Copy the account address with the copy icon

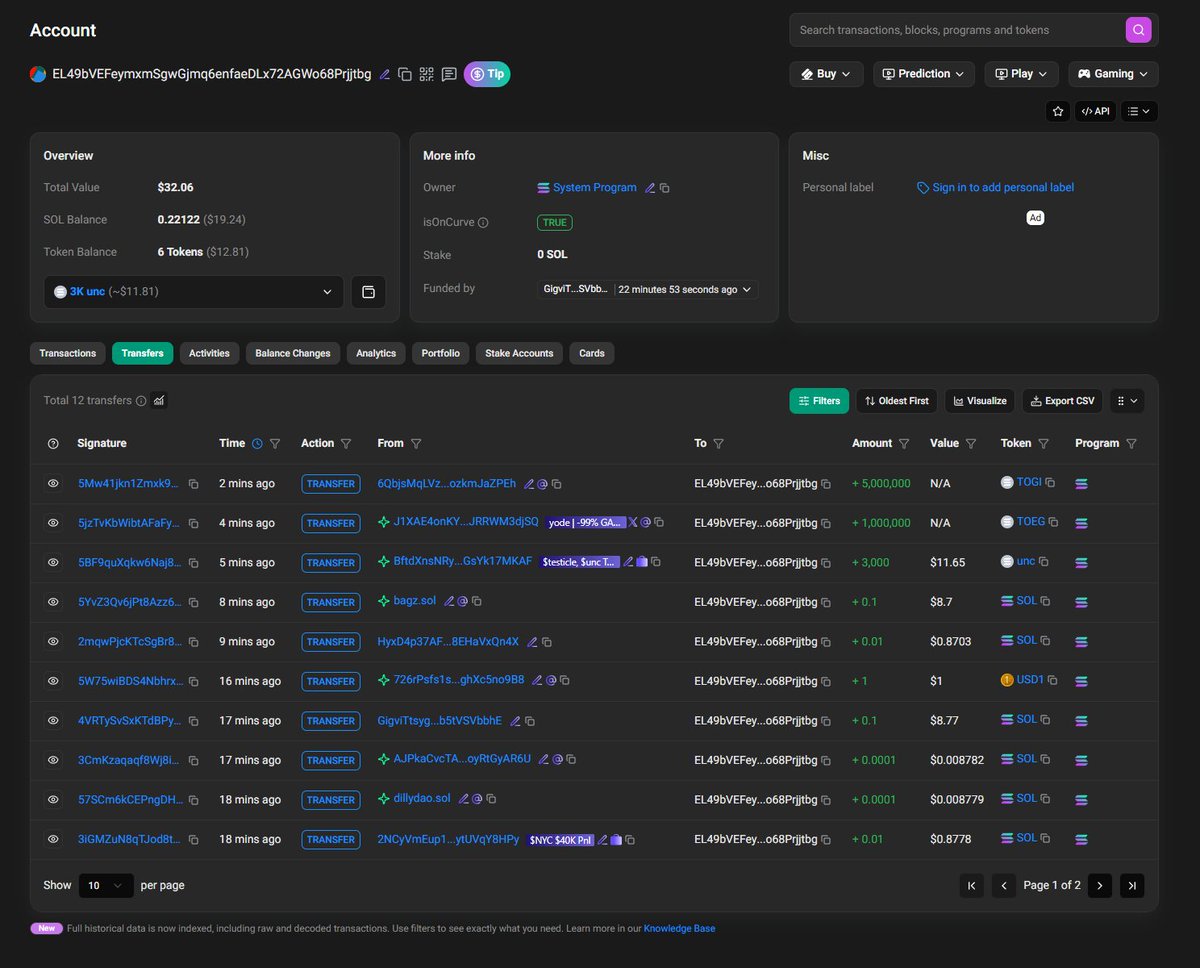click(x=405, y=74)
